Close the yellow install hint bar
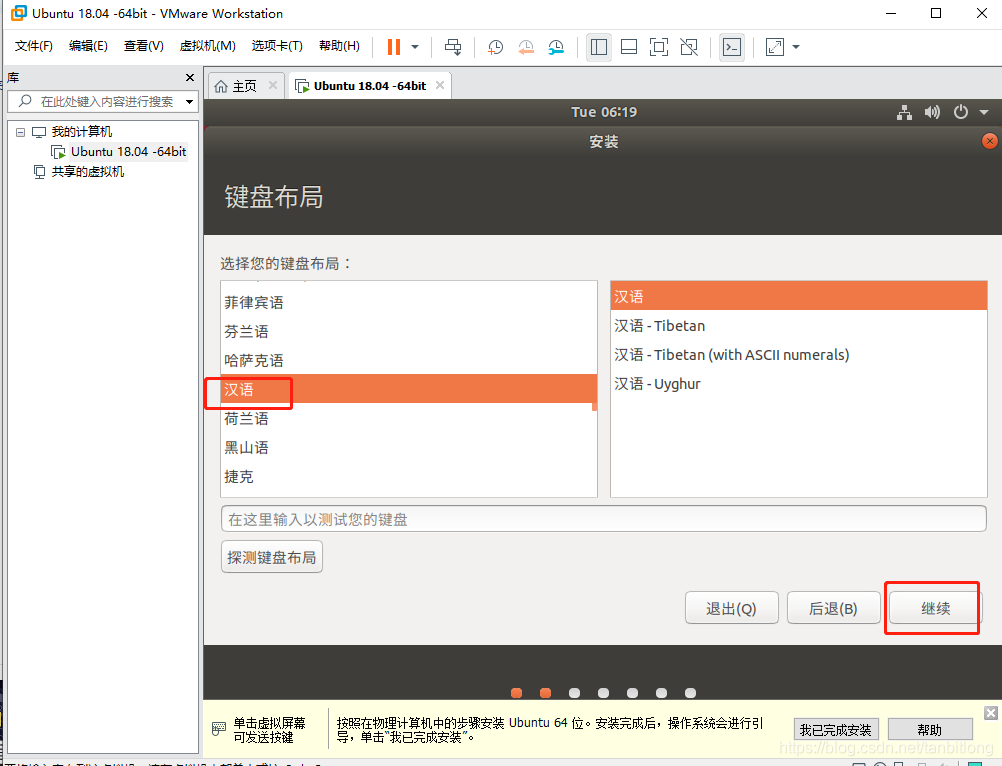This screenshot has height=766, width=1002. (x=990, y=713)
